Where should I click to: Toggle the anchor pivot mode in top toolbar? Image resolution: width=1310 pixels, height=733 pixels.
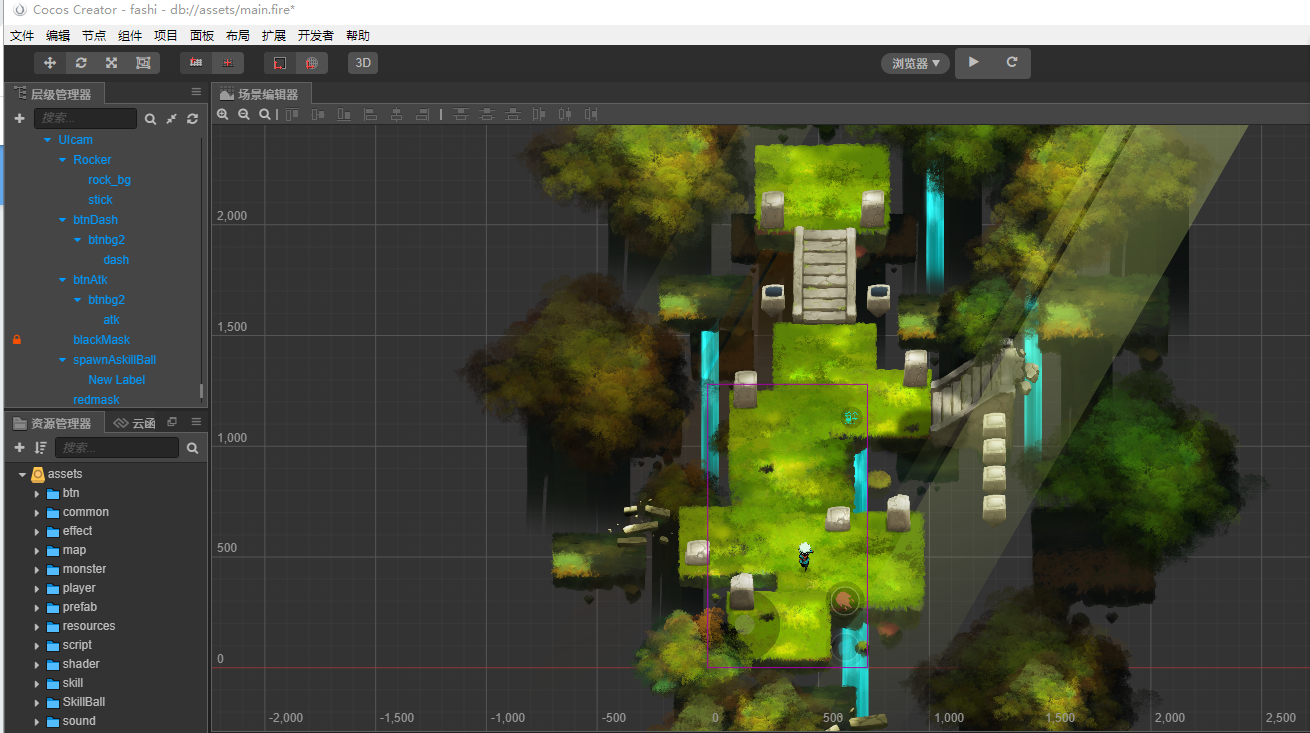coord(196,62)
